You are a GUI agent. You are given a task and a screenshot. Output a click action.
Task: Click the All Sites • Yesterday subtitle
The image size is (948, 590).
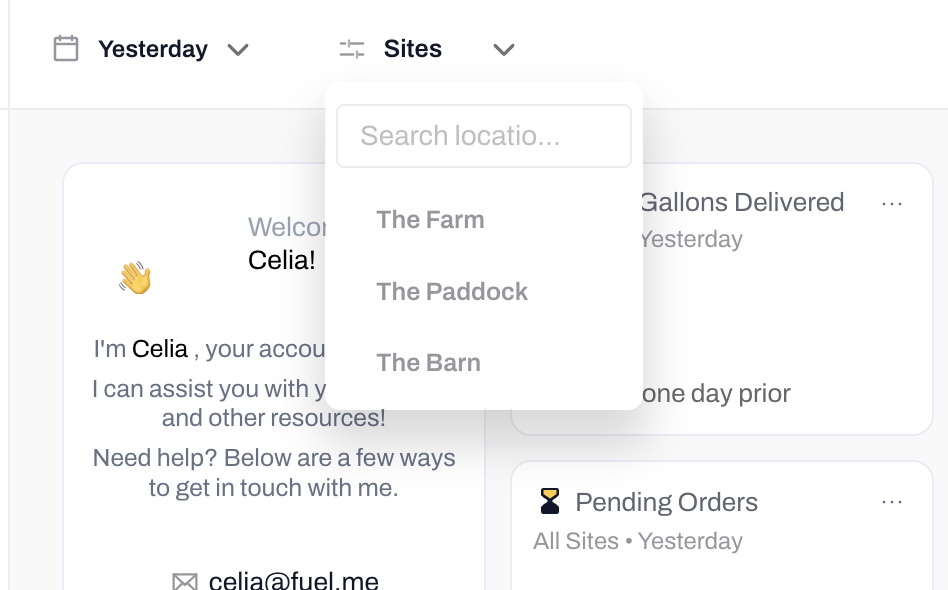[x=637, y=541]
